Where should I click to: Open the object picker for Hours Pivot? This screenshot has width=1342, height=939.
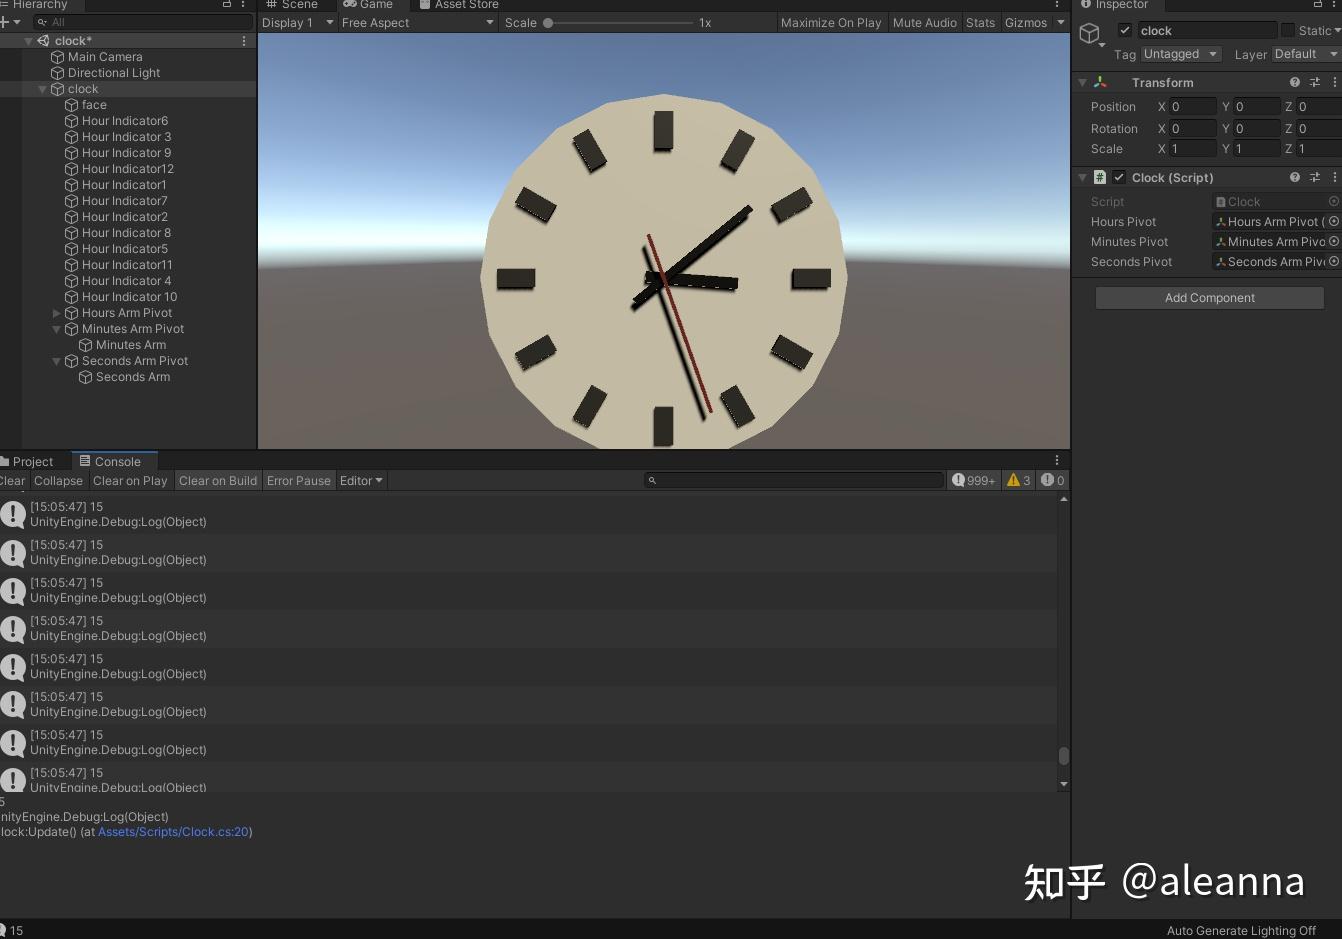tap(1333, 221)
